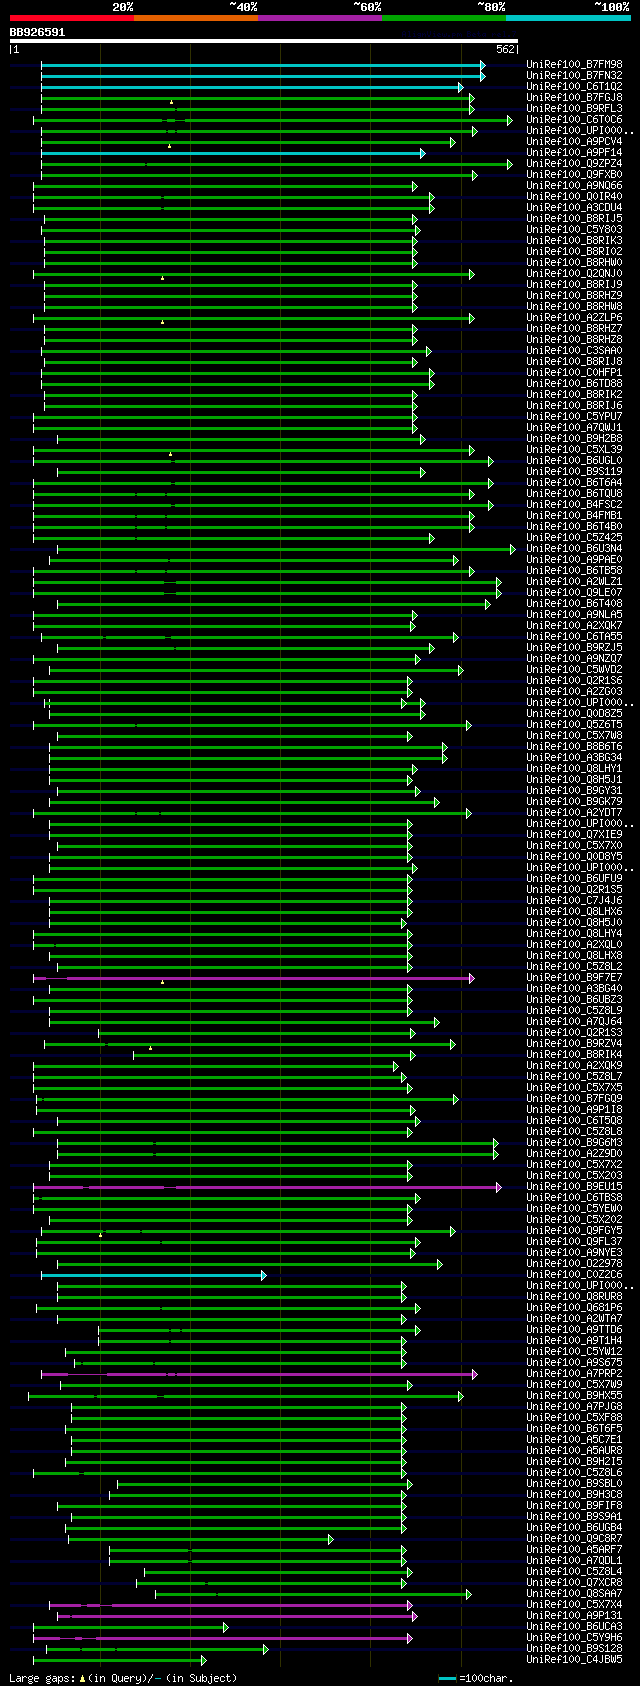Screen dimensions: 640x1686
Task: Click UniRef100_Q9C8R7 entry
Action: (x=574, y=1539)
